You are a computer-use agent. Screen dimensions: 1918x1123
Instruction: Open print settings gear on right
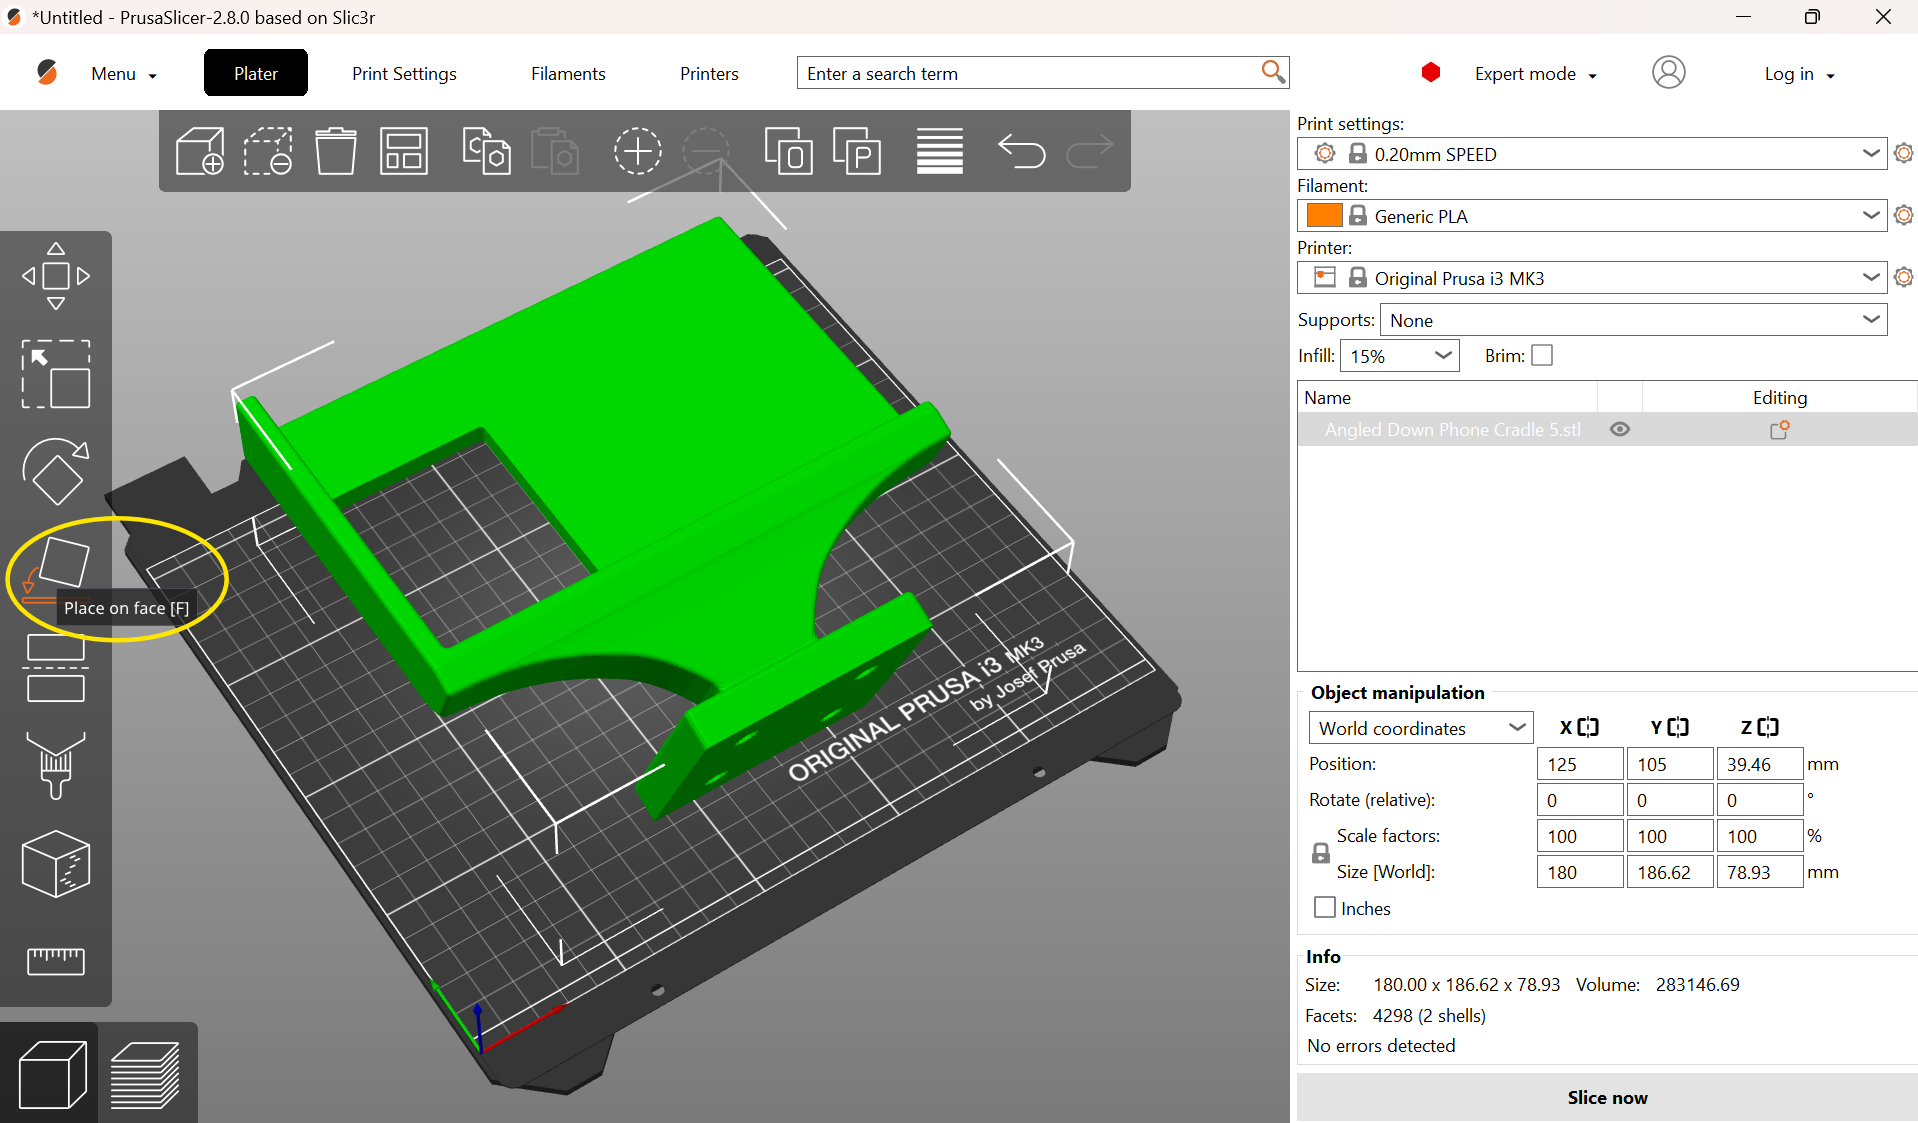coord(1904,153)
